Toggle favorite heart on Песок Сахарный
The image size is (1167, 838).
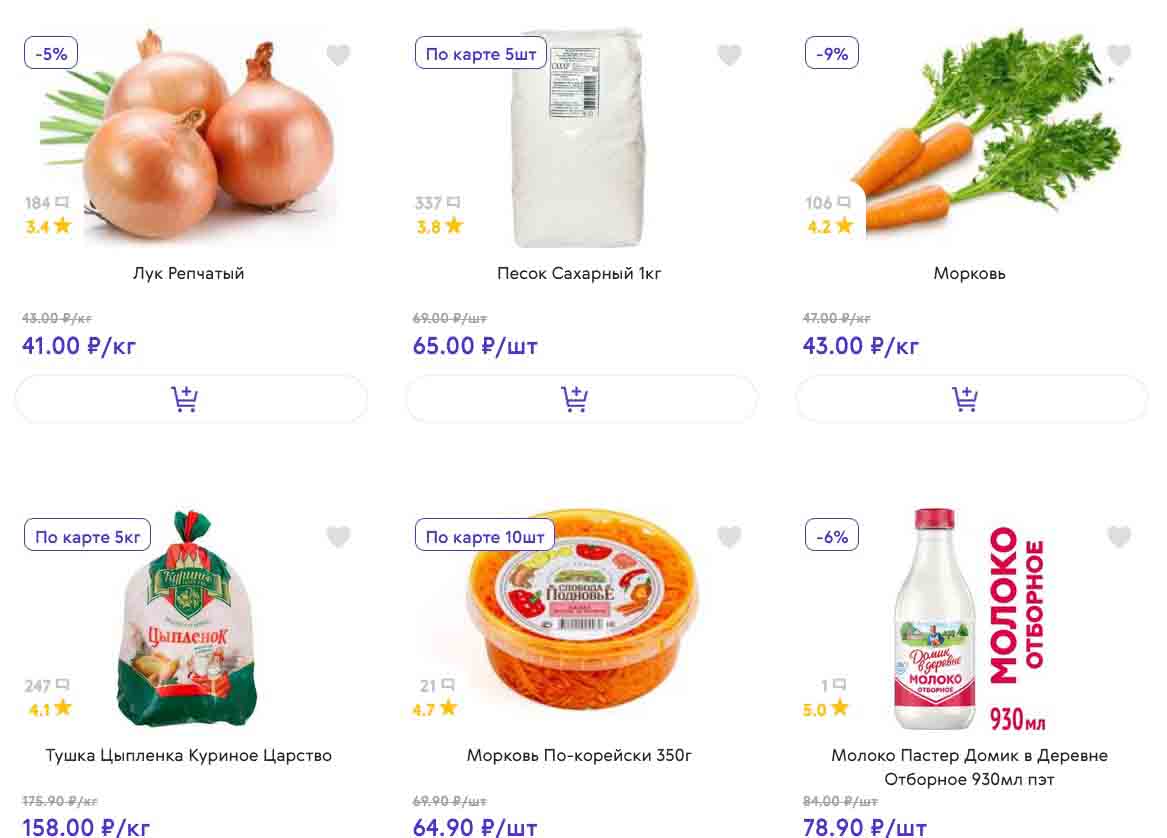[x=730, y=55]
